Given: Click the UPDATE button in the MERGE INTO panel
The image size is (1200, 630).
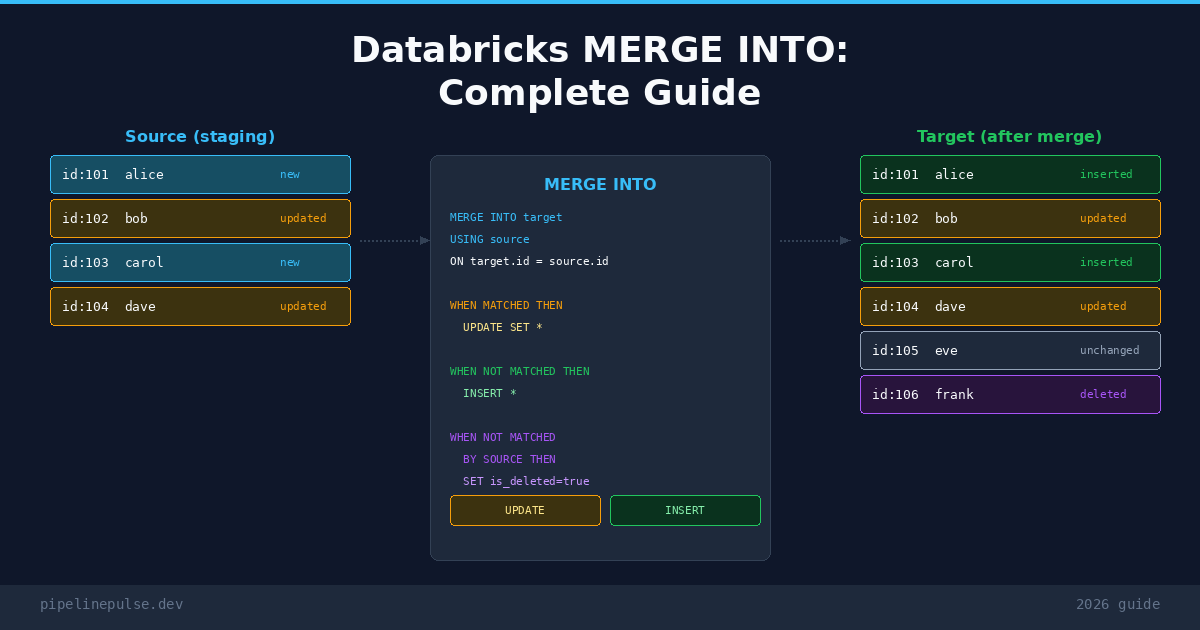Looking at the screenshot, I should tap(525, 510).
